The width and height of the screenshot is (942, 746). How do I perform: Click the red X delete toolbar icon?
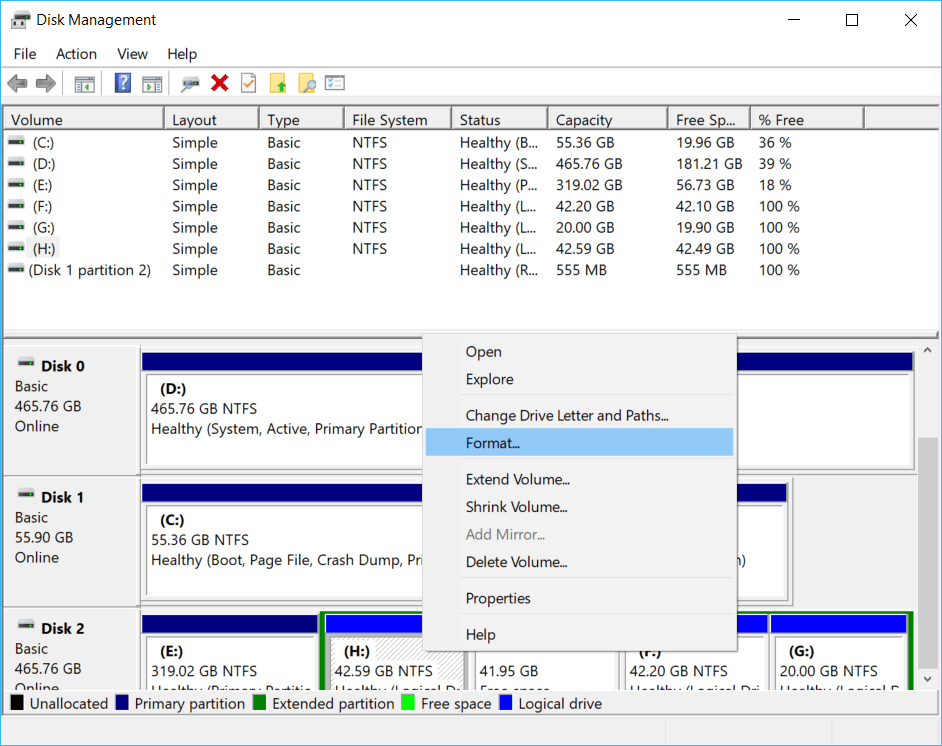[x=219, y=83]
